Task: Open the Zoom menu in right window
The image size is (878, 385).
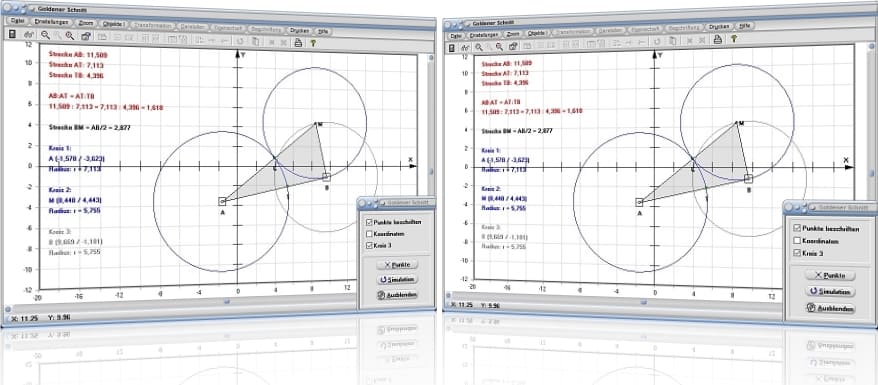Action: pyautogui.click(x=513, y=34)
